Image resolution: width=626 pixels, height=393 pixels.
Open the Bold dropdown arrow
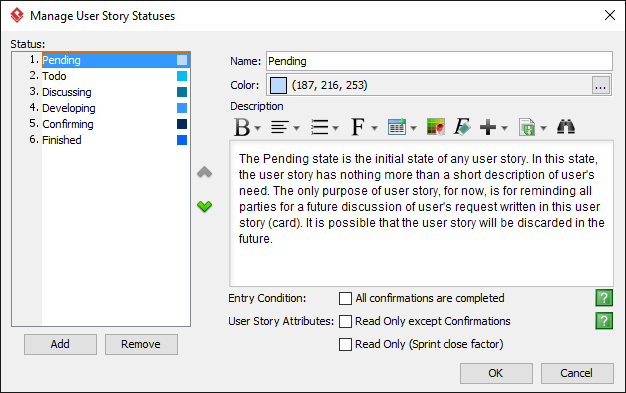tap(258, 128)
